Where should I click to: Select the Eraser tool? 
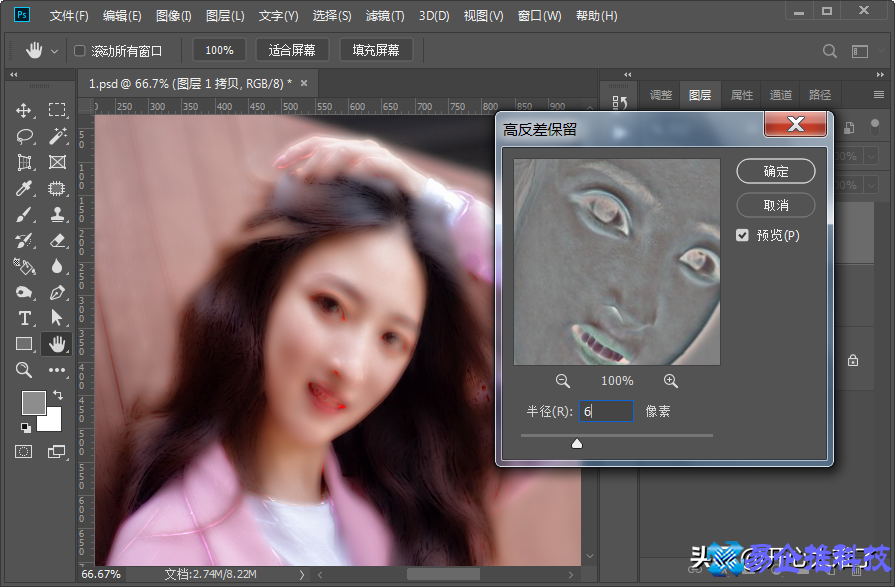(x=57, y=240)
